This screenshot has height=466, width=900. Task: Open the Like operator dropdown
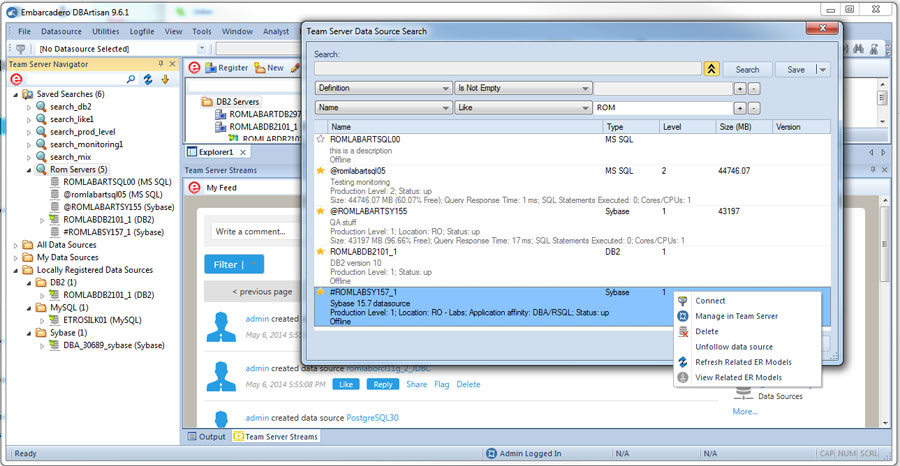[585, 107]
